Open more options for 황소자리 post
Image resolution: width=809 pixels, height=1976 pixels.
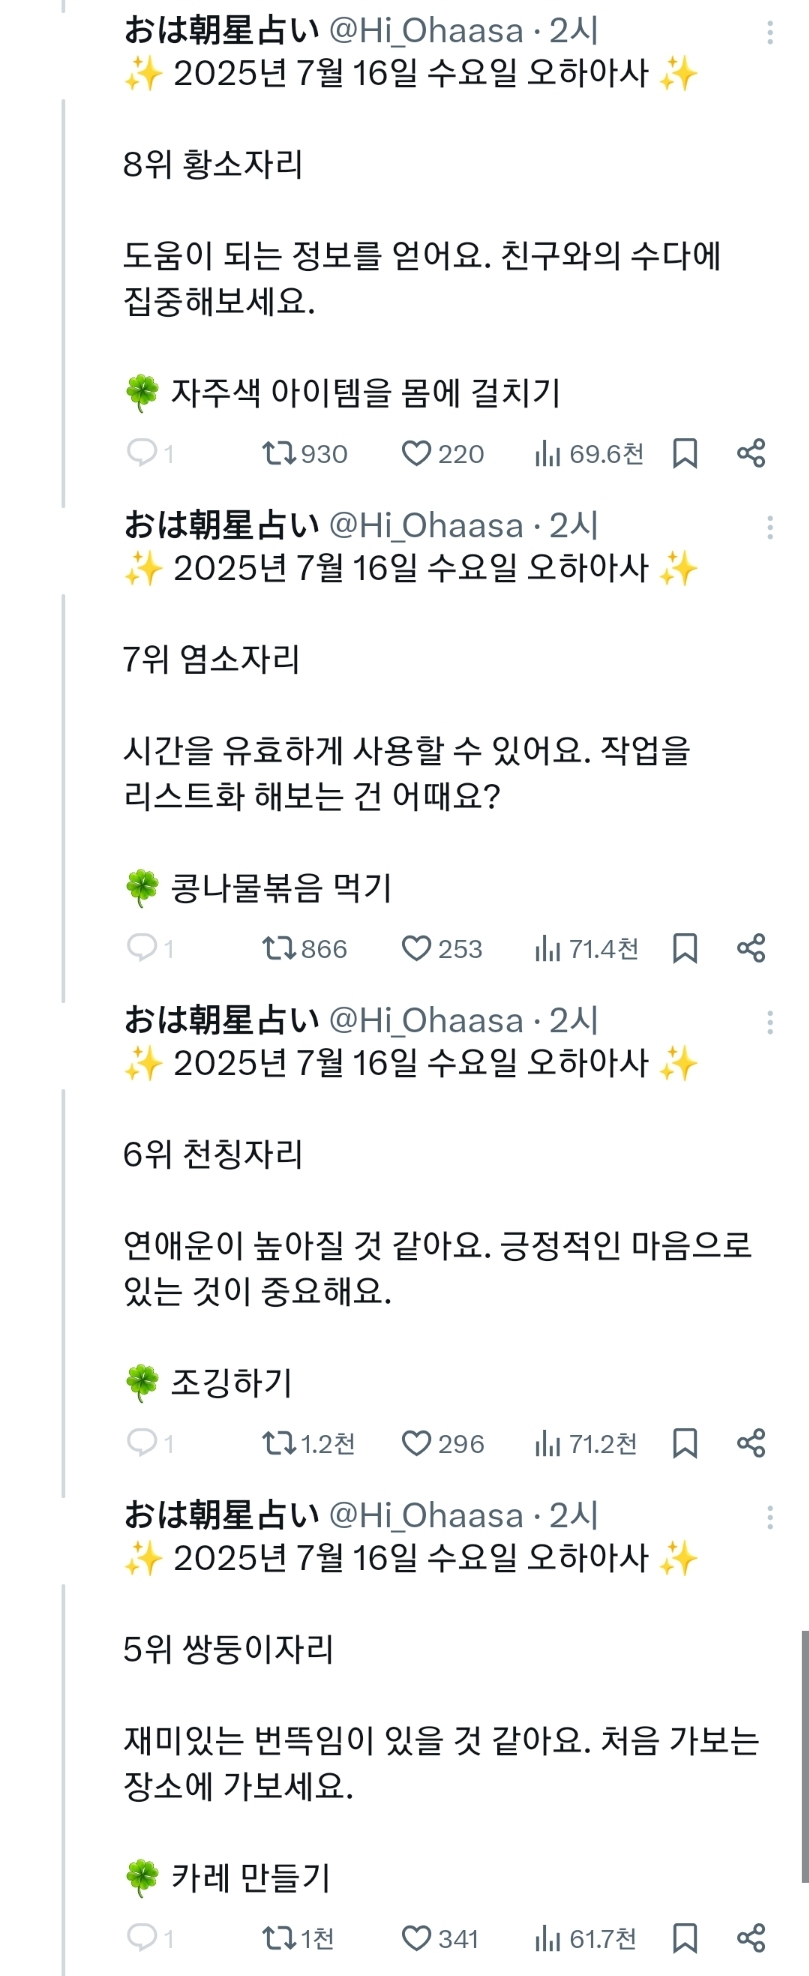click(x=770, y=33)
